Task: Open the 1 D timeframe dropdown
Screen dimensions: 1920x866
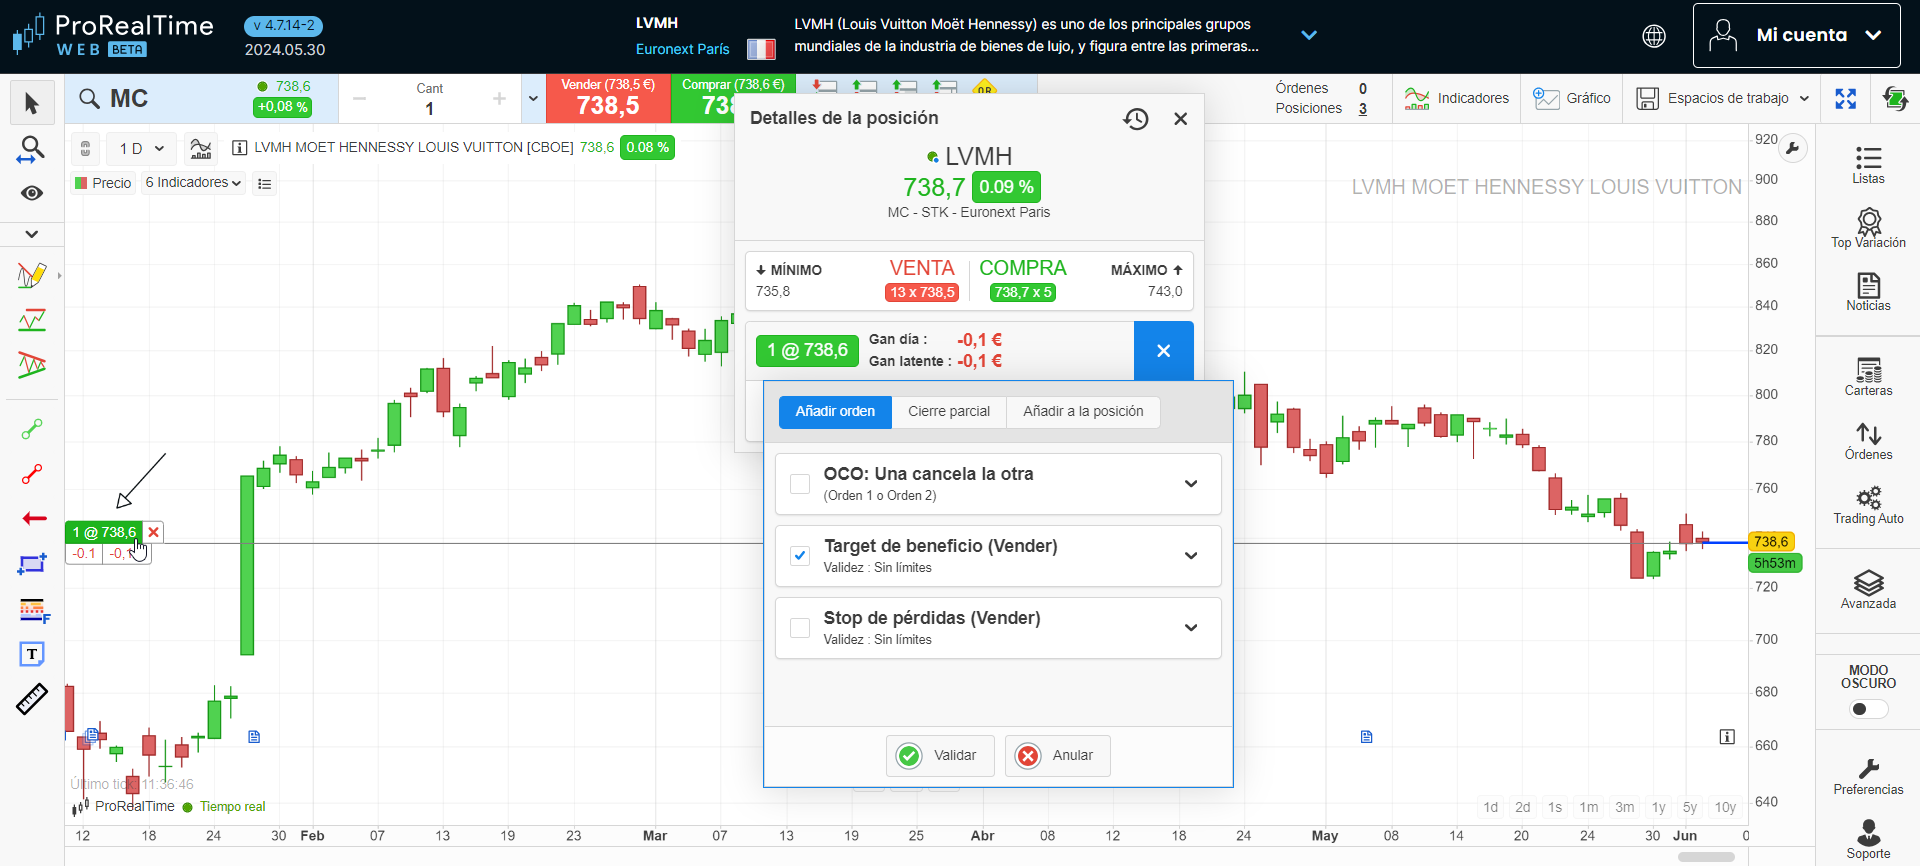Action: (x=142, y=149)
